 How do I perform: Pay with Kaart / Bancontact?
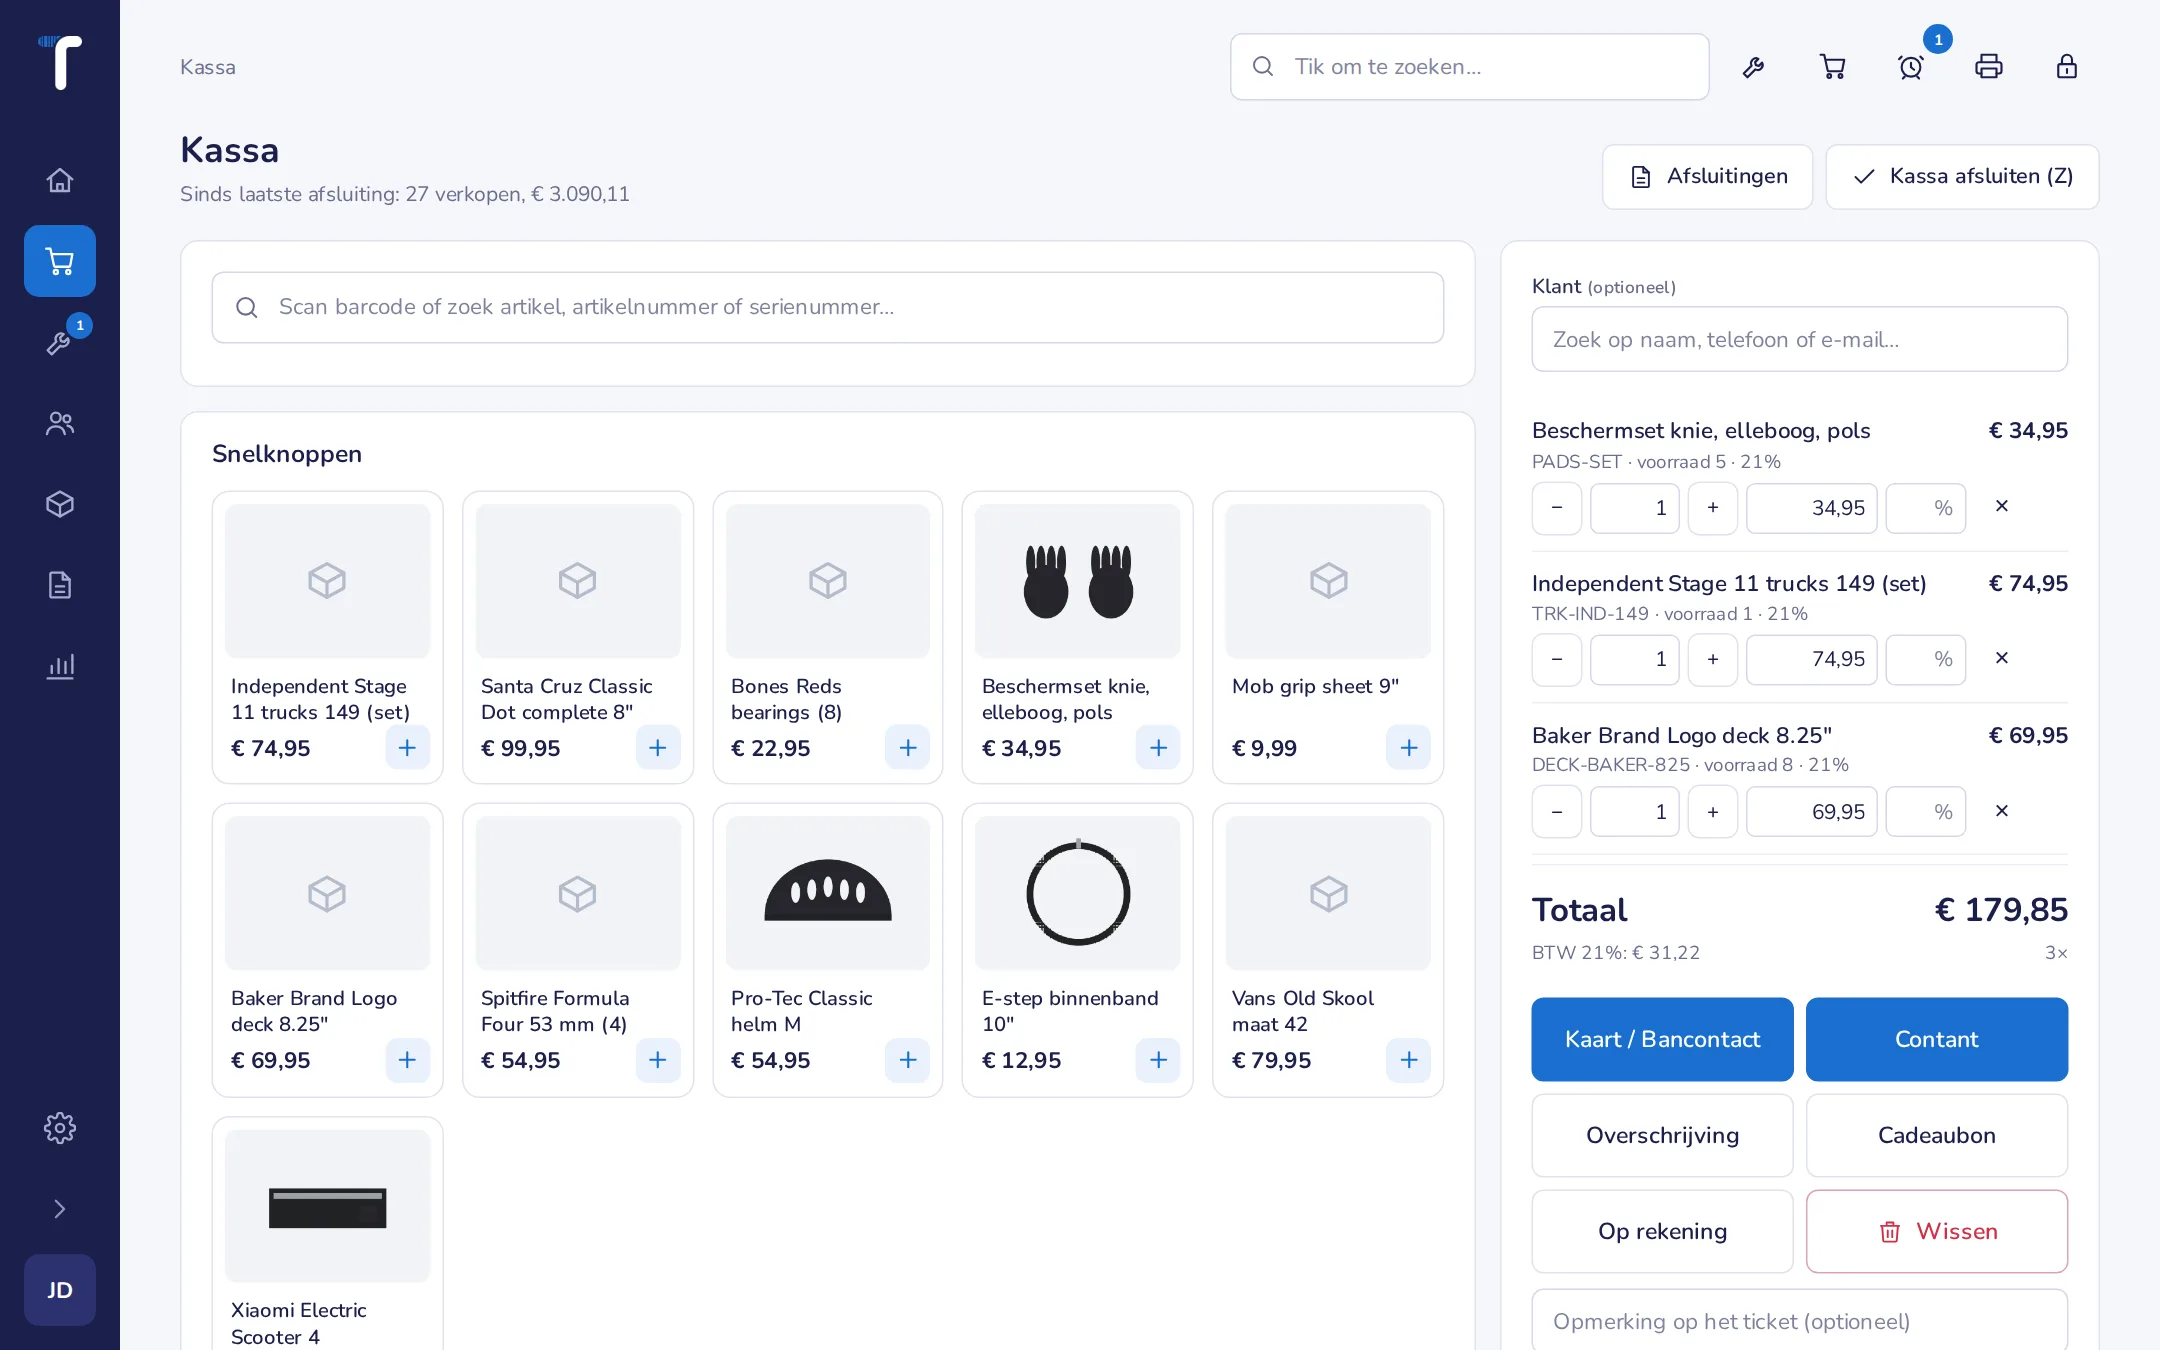pyautogui.click(x=1662, y=1039)
